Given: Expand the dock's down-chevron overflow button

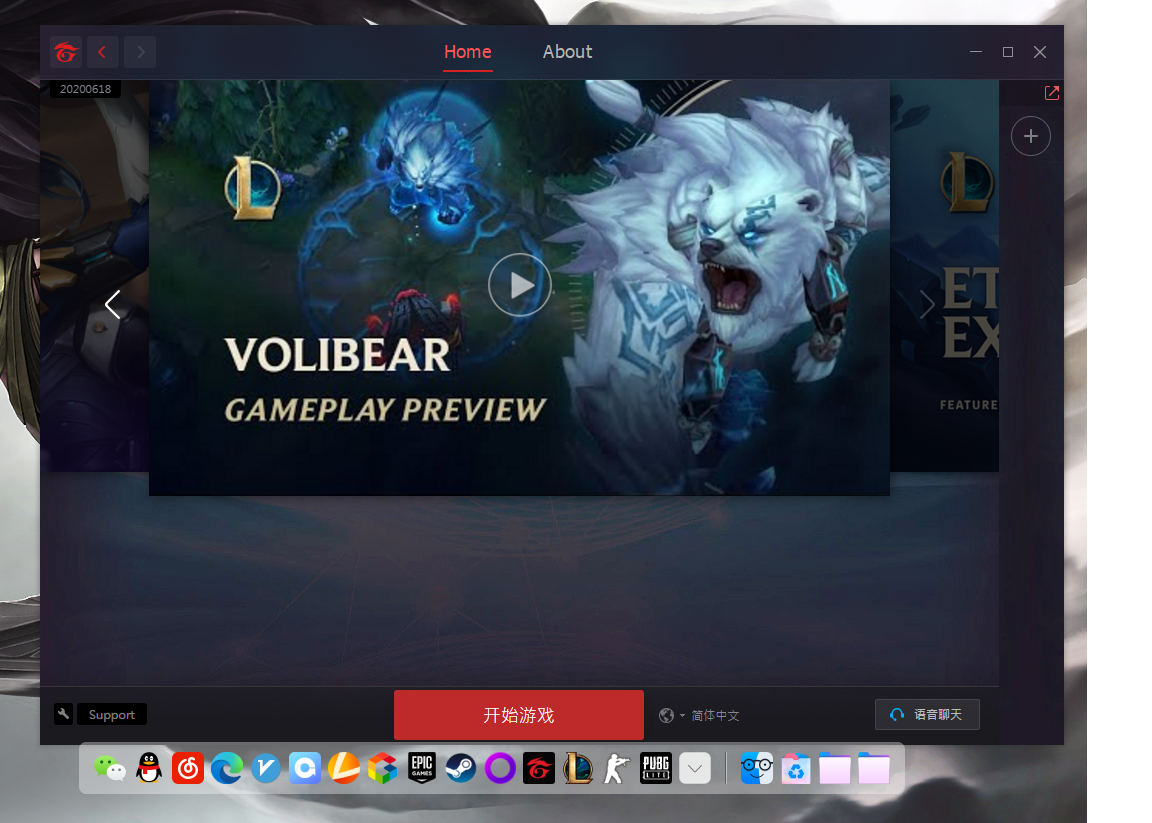Looking at the screenshot, I should click(x=695, y=769).
